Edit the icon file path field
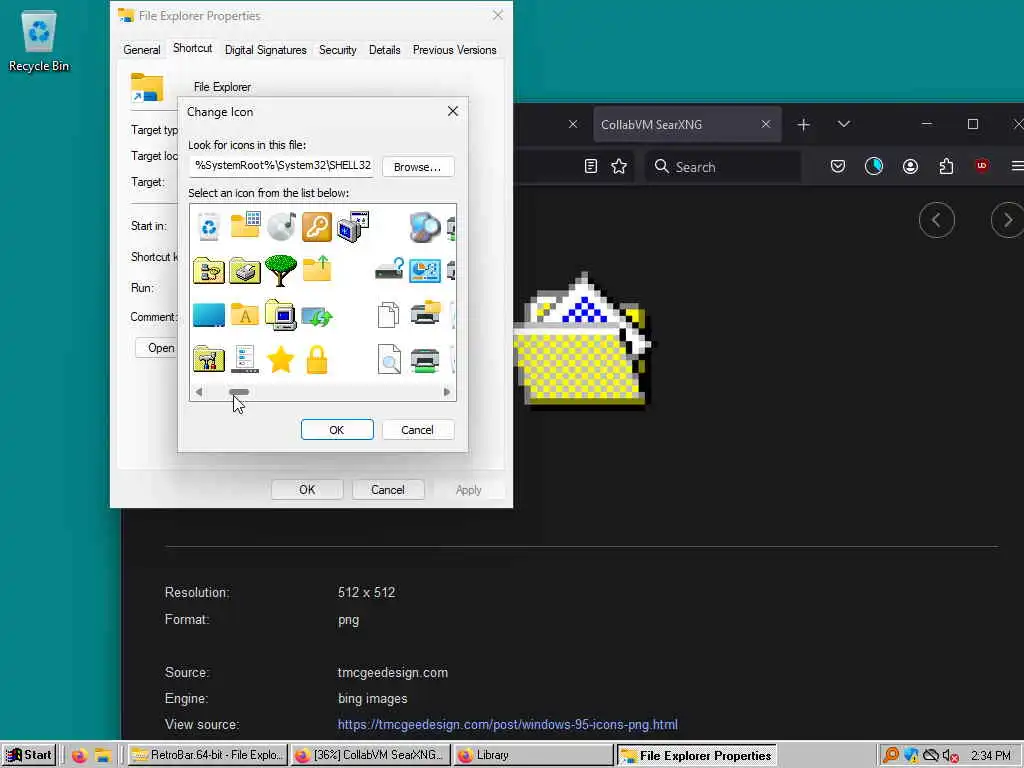 (281, 166)
